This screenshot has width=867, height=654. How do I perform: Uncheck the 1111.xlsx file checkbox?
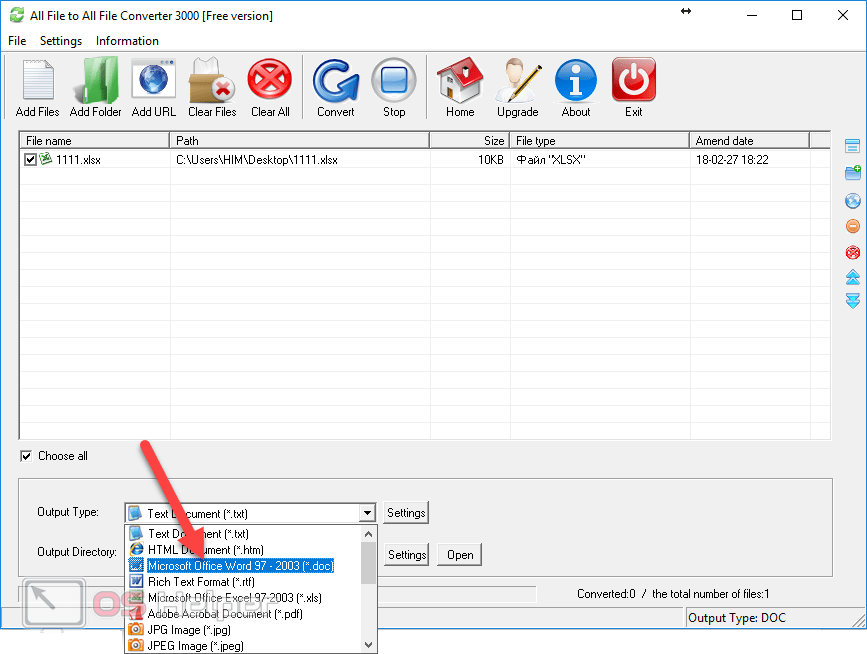pyautogui.click(x=31, y=160)
